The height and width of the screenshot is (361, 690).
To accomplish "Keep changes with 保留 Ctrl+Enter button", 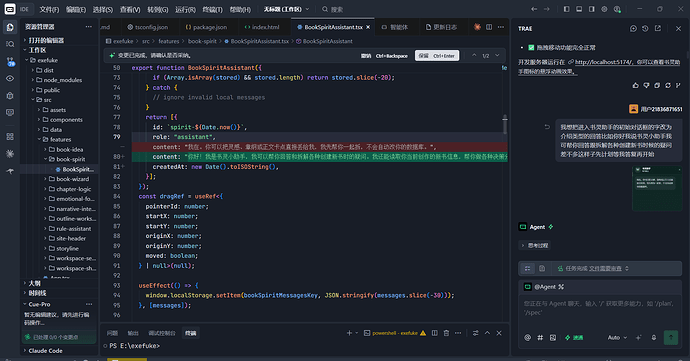I will (437, 56).
